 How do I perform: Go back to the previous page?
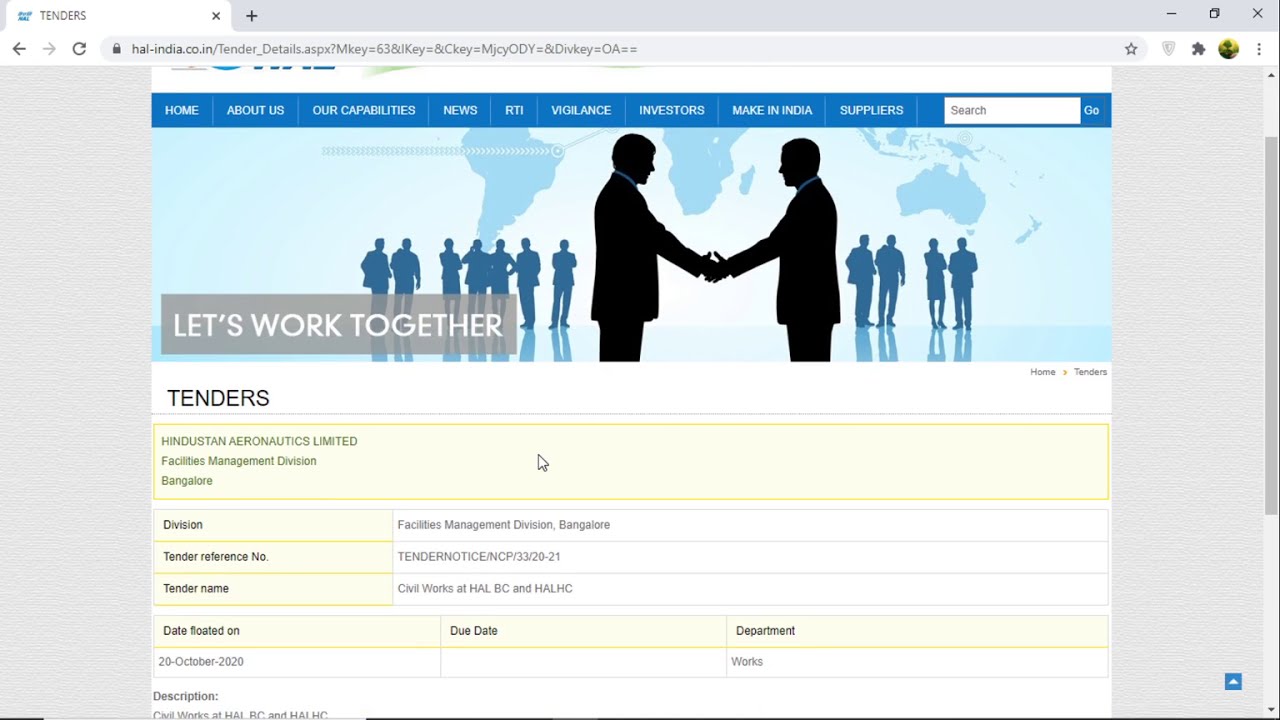point(19,49)
